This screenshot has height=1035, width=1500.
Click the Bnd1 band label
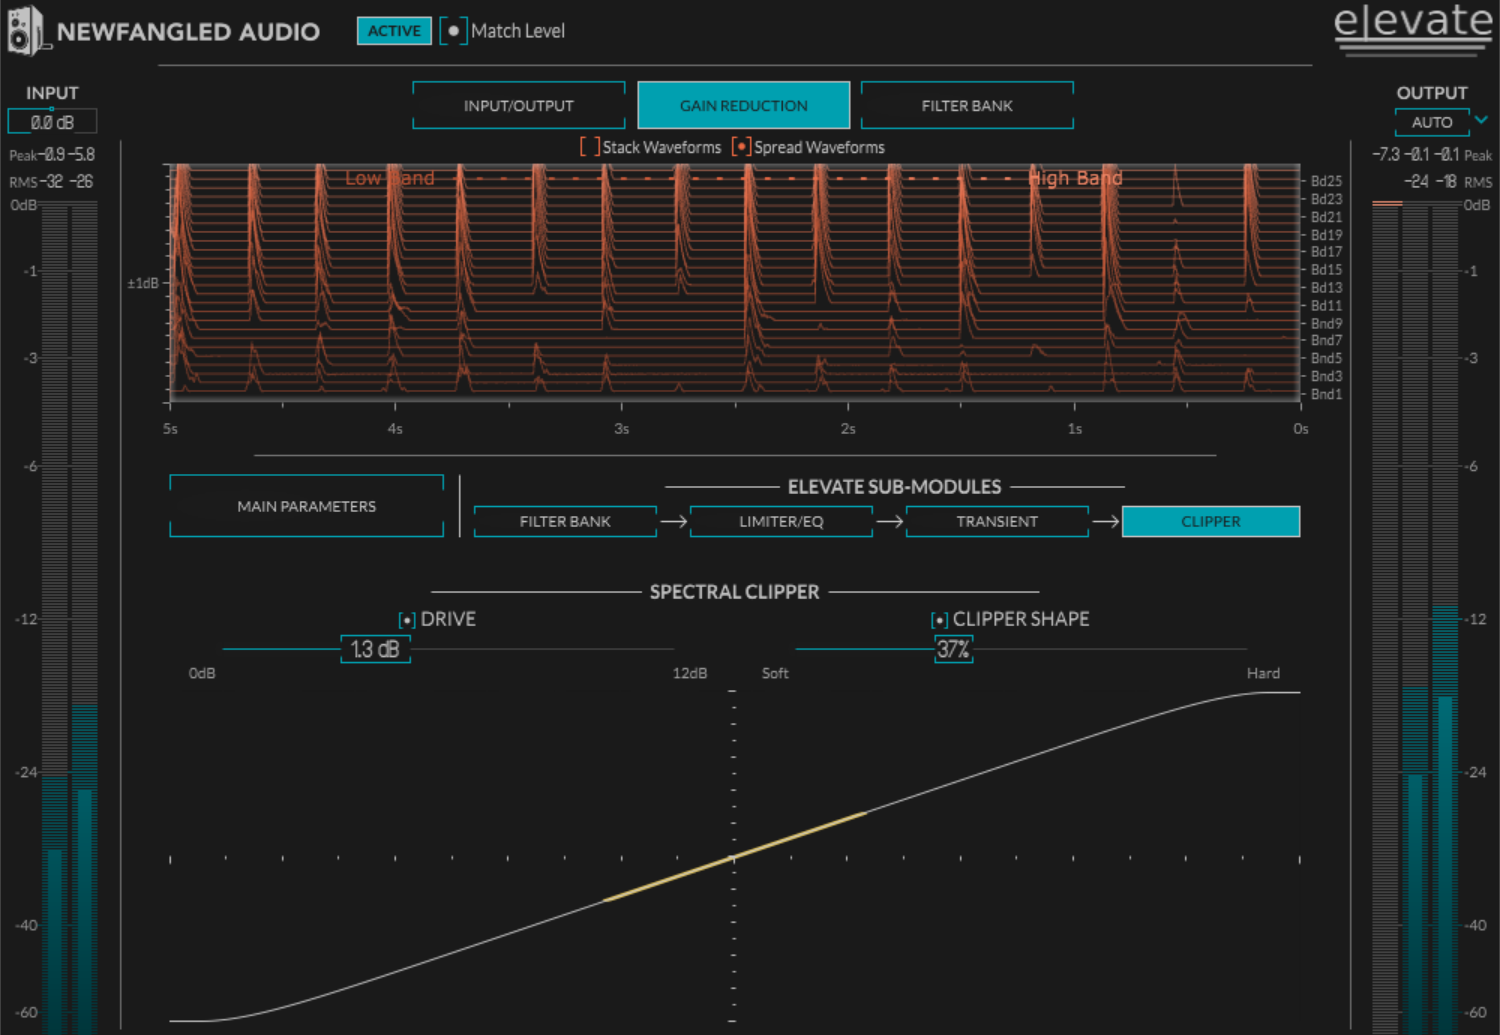click(1326, 394)
